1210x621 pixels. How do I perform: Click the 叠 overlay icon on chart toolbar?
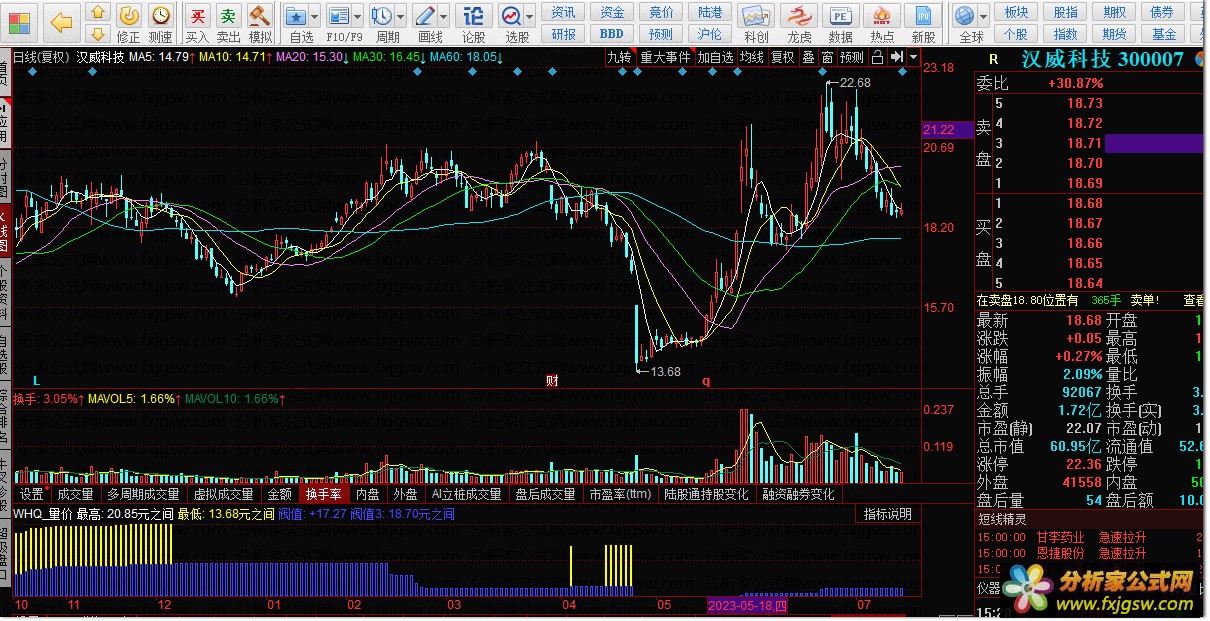coord(808,57)
